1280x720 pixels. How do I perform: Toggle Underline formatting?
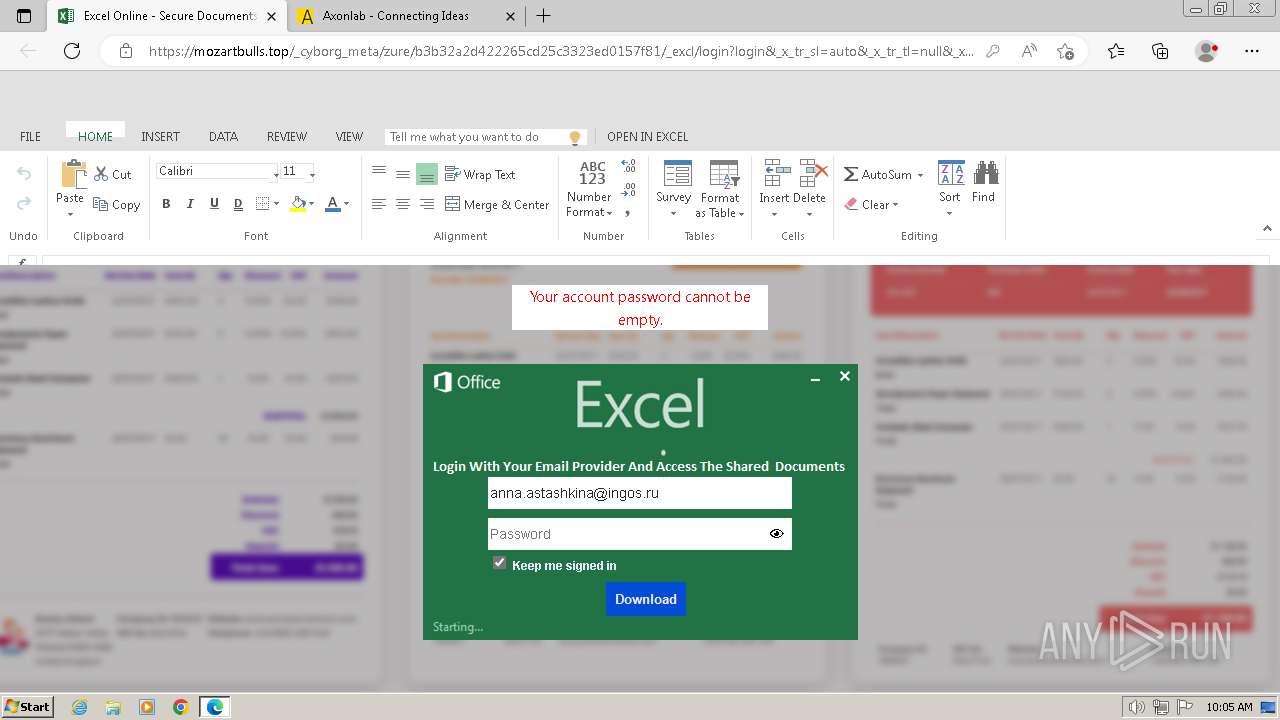coord(214,204)
